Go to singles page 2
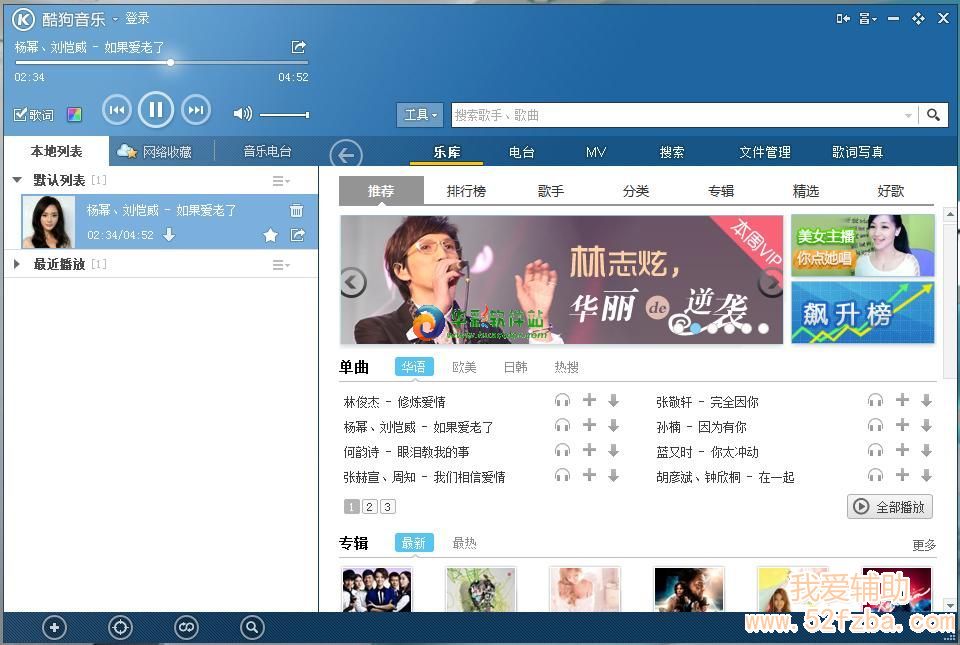 pos(369,507)
